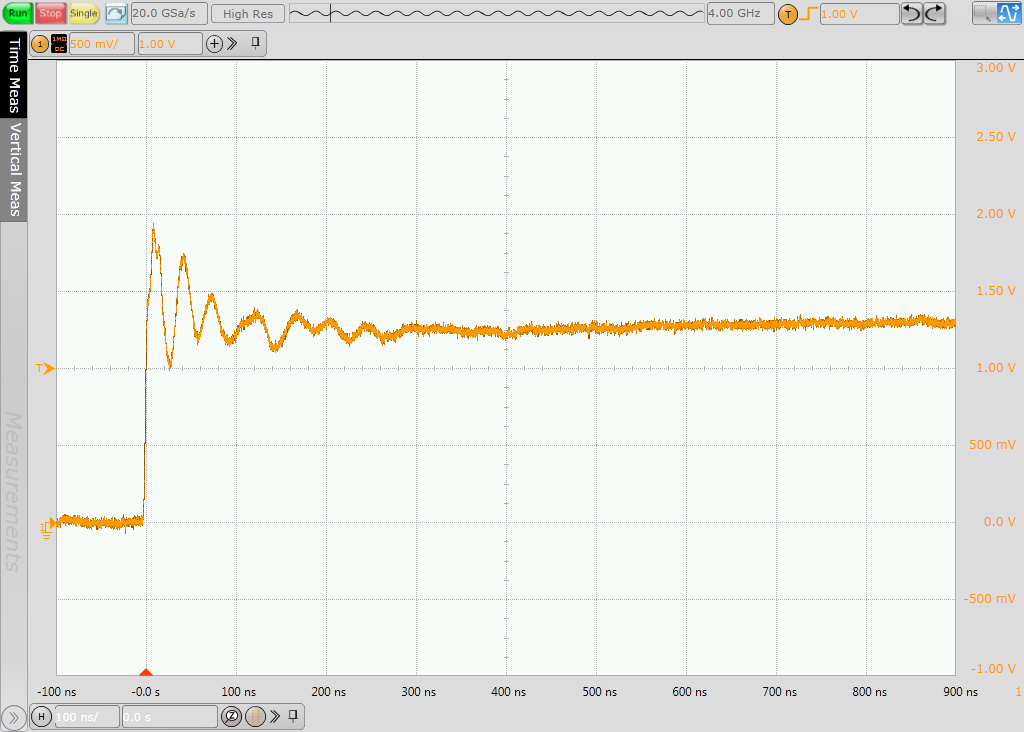Click the channel 1 offset 1.00 V field

[170, 44]
